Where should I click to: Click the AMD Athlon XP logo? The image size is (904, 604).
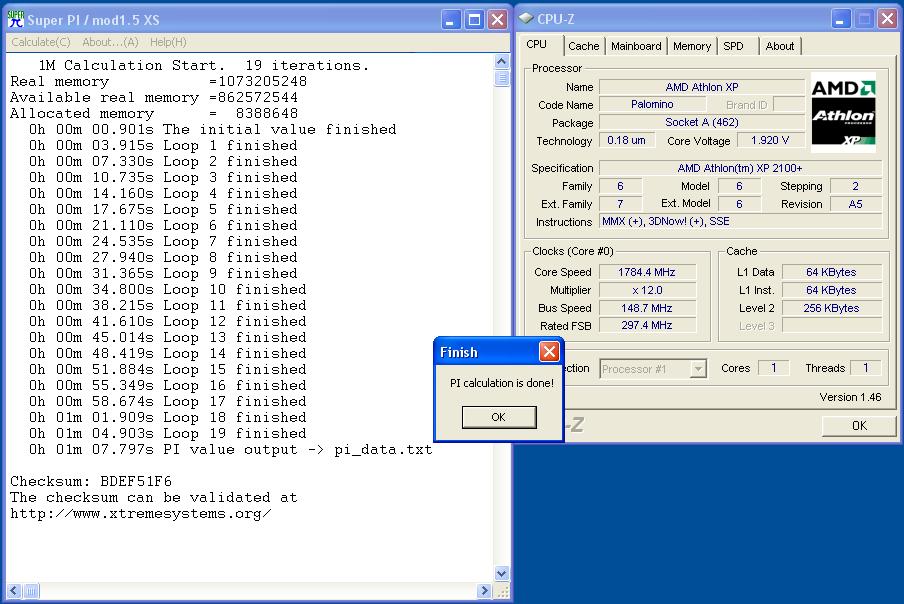click(843, 113)
